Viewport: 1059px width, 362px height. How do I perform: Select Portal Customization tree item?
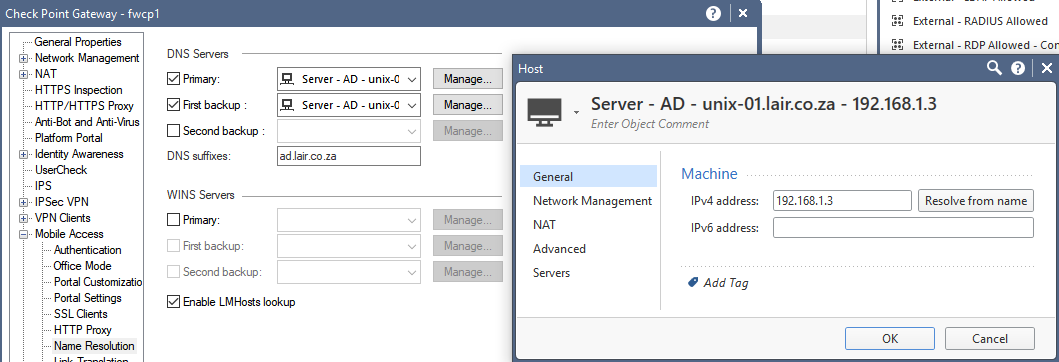(x=98, y=282)
